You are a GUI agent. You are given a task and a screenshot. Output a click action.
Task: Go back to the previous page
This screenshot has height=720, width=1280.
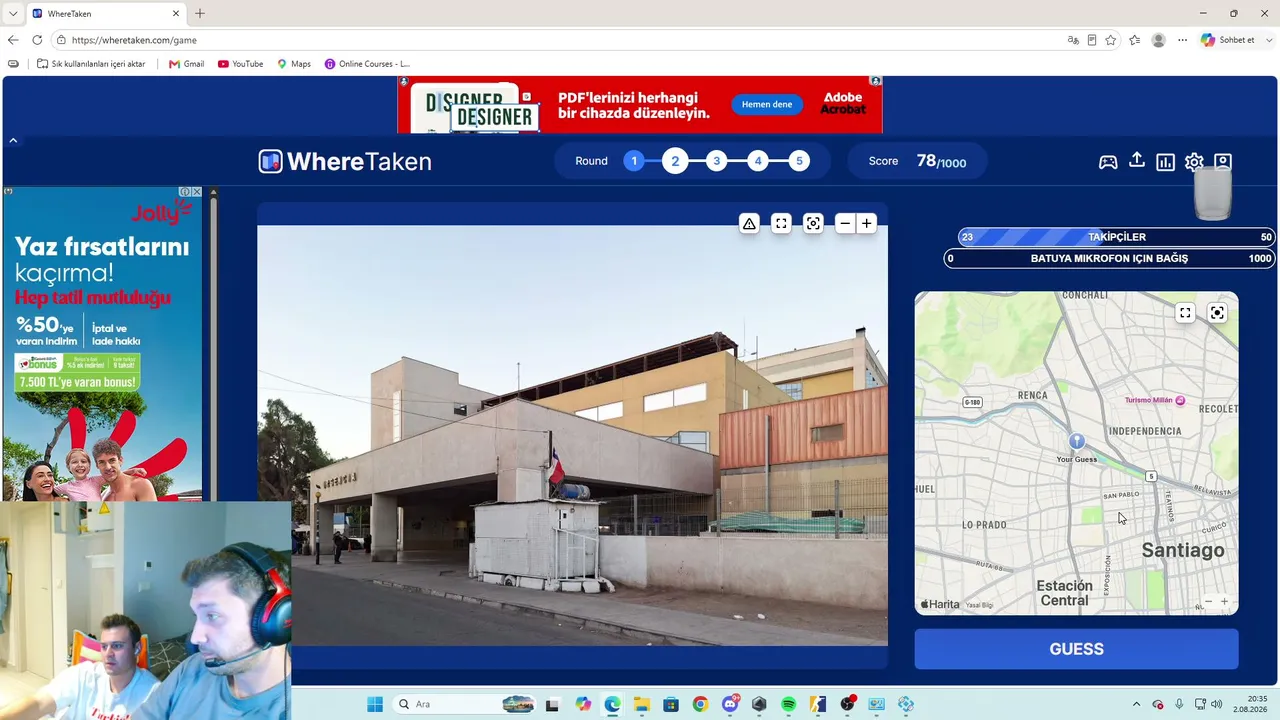13,40
